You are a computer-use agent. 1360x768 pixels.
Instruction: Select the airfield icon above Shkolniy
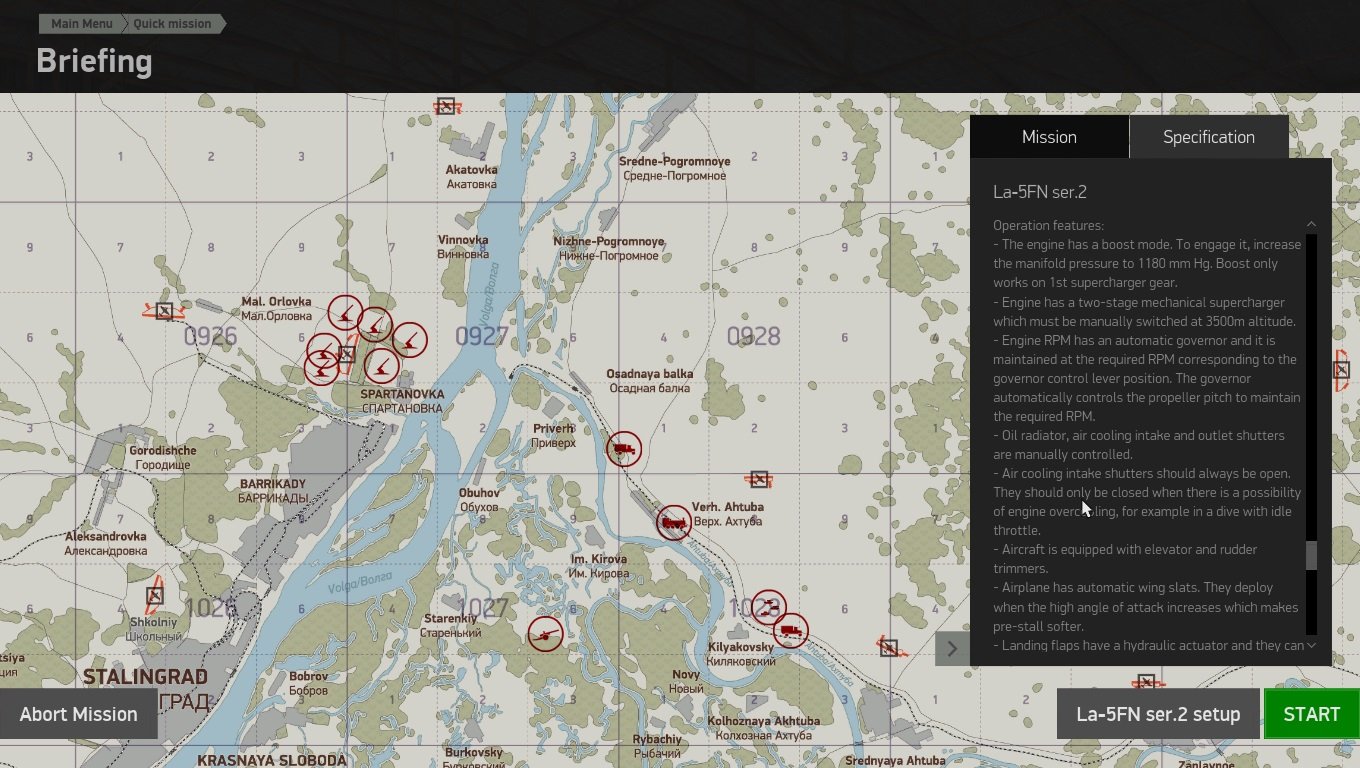tap(154, 597)
